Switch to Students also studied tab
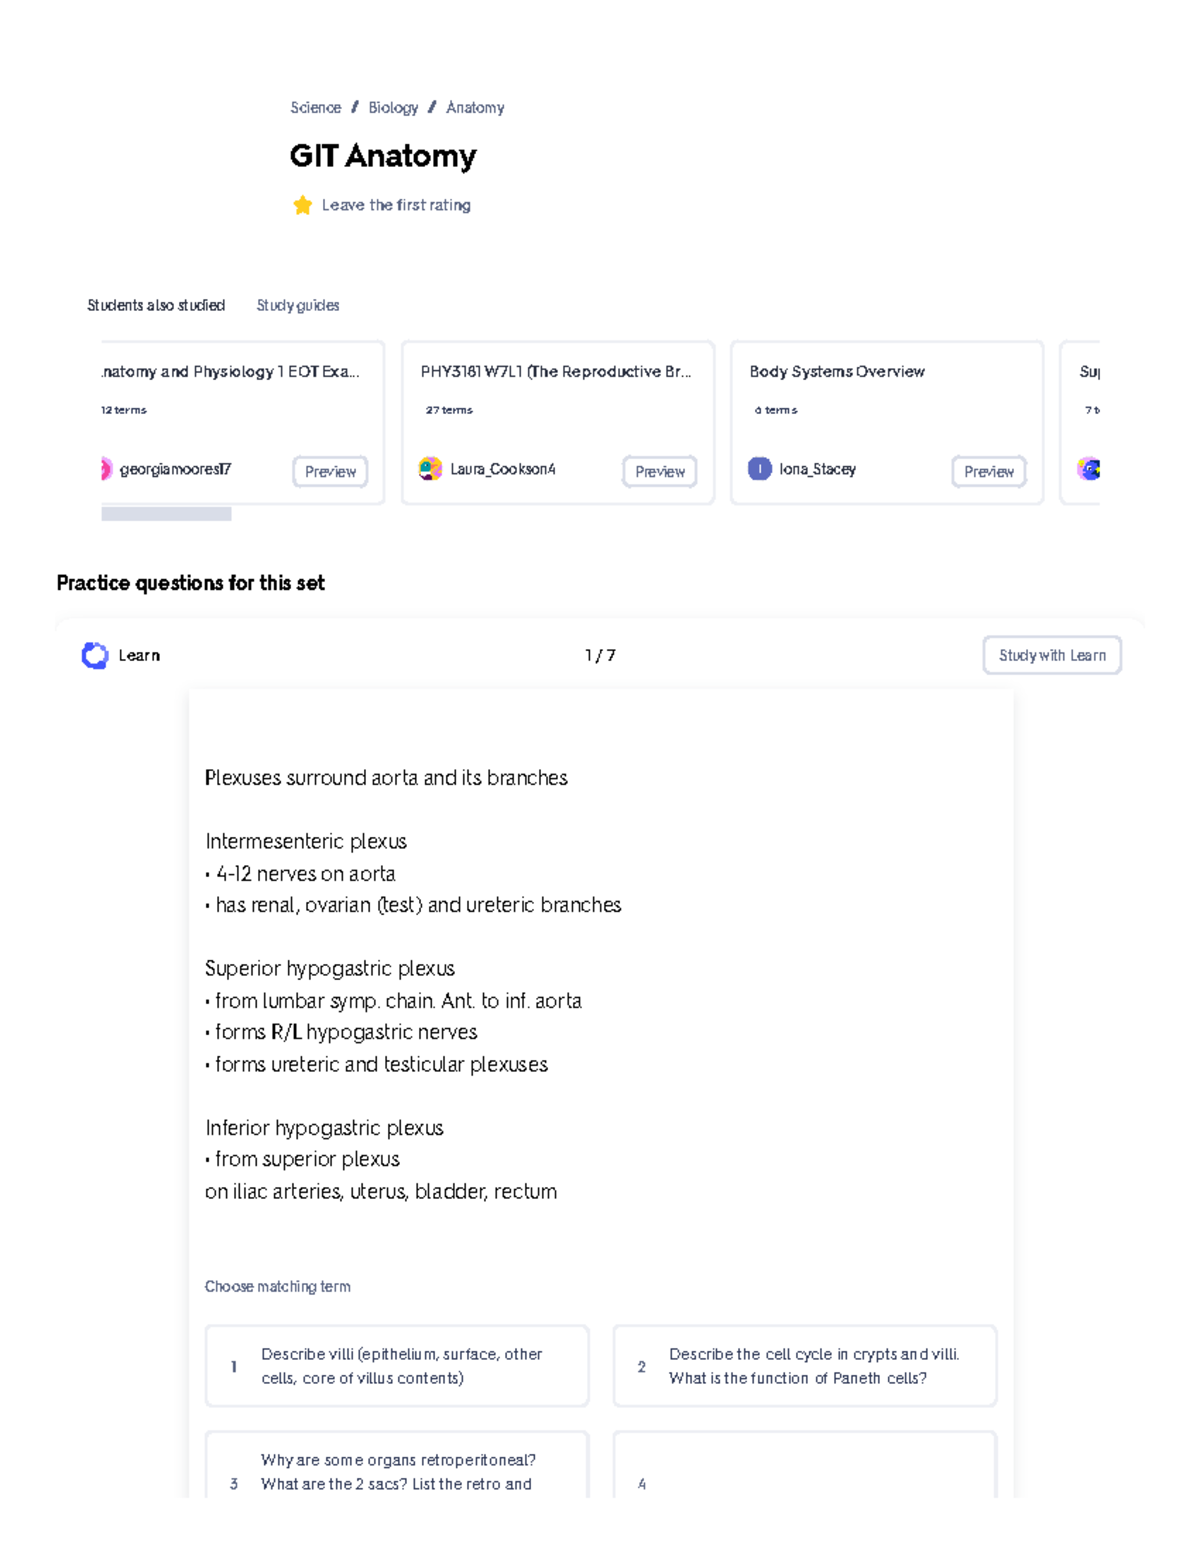The height and width of the screenshot is (1553, 1200). (156, 305)
